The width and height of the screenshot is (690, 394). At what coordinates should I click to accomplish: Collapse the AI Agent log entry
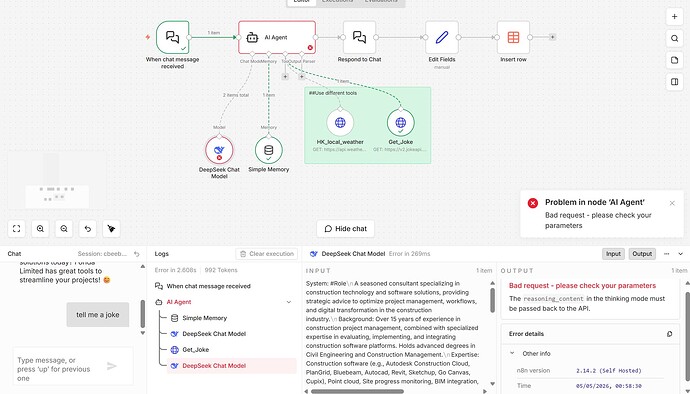pyautogui.click(x=289, y=302)
